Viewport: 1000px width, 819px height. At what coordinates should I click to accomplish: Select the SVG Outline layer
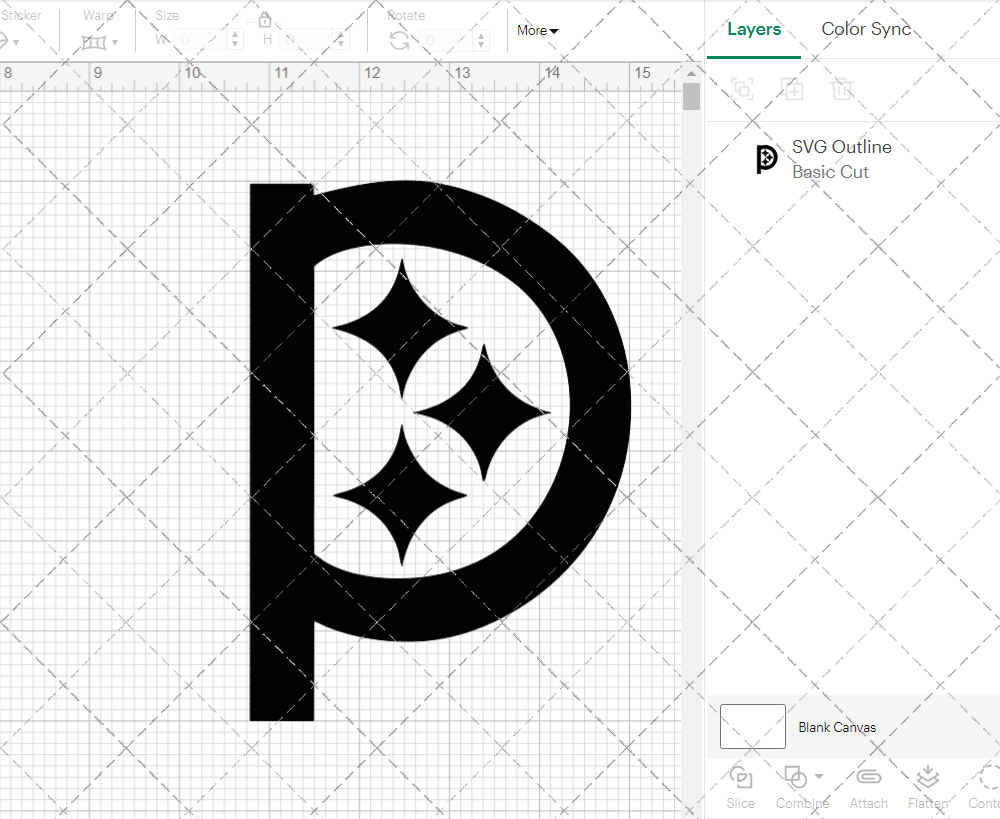point(840,159)
